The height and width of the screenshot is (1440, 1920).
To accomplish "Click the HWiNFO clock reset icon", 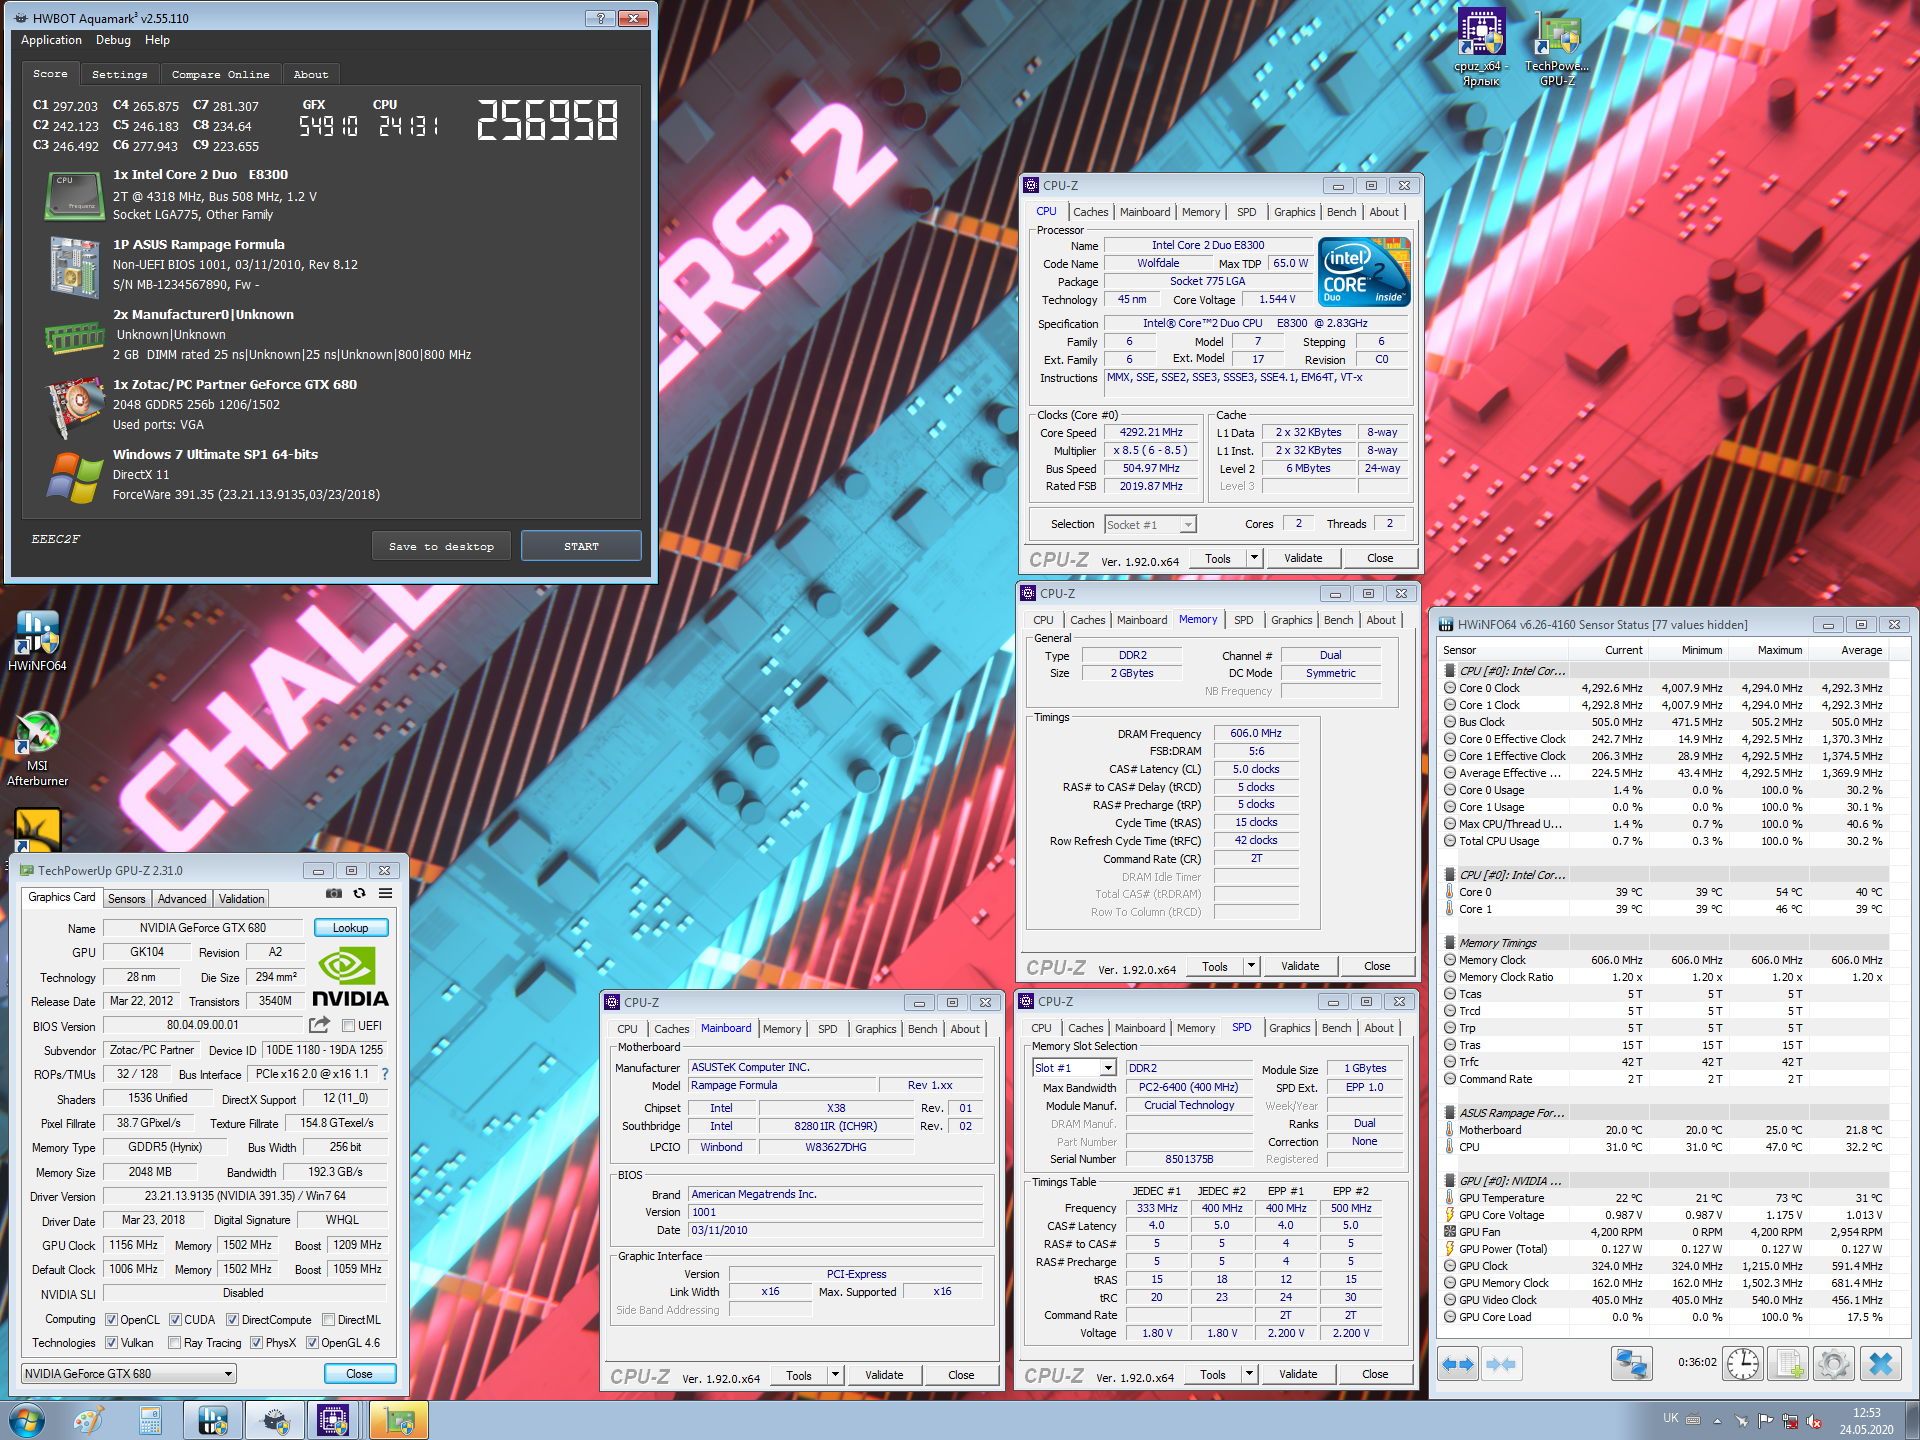I will coord(1743,1364).
